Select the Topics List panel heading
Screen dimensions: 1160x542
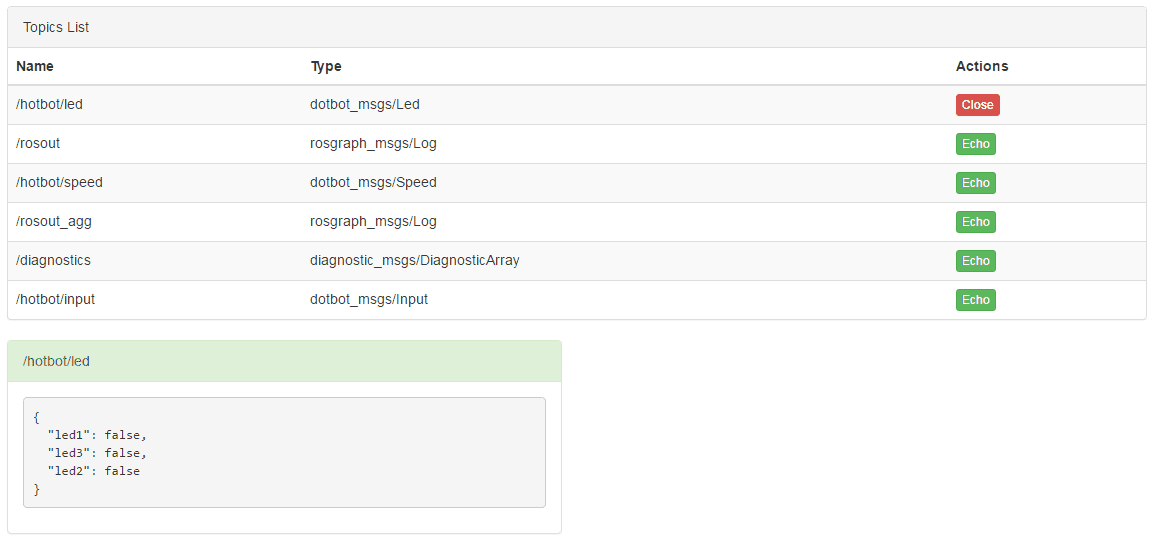56,27
